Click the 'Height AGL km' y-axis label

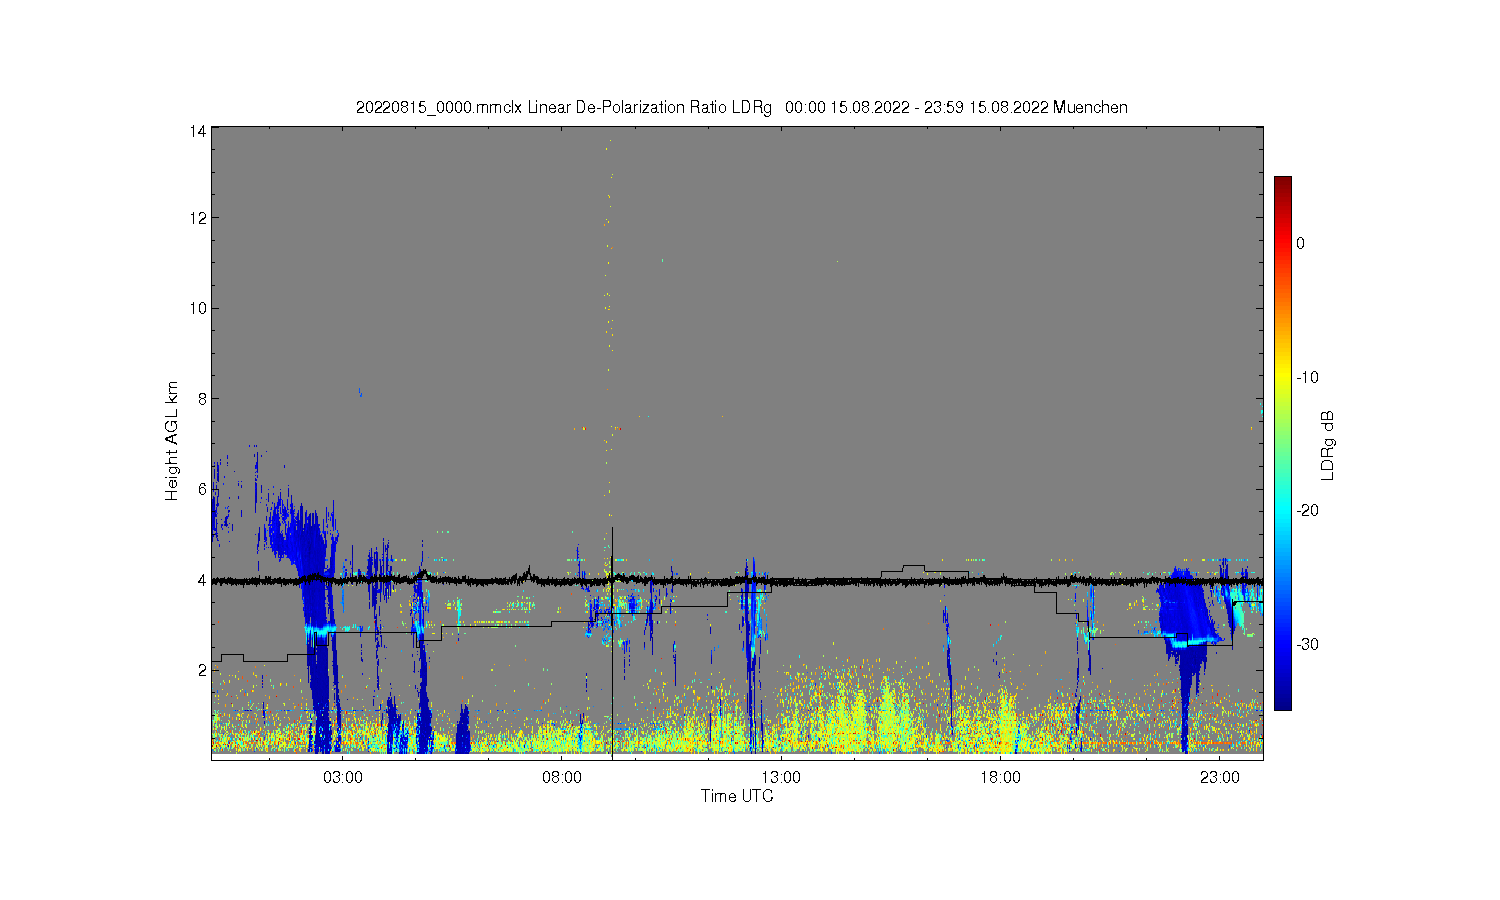tap(172, 441)
